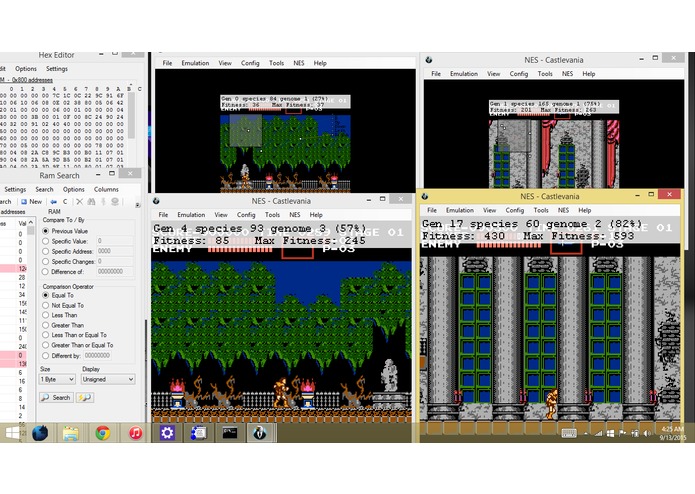695x494 pixels.
Task: Select the Difference of radio button
Action: coord(46,272)
